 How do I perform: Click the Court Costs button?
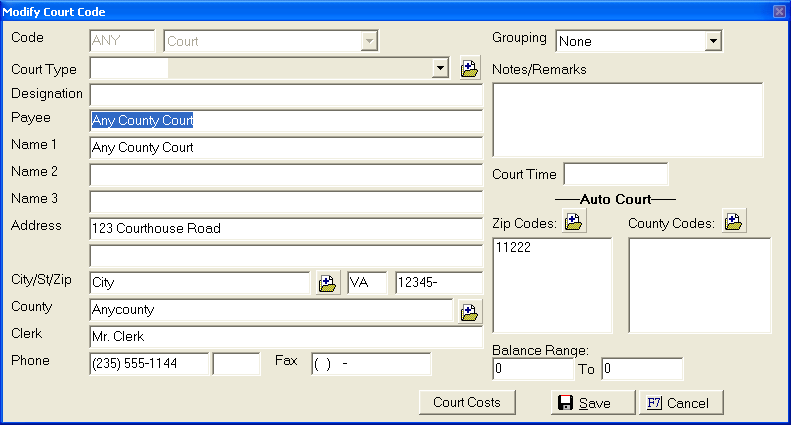(x=466, y=402)
